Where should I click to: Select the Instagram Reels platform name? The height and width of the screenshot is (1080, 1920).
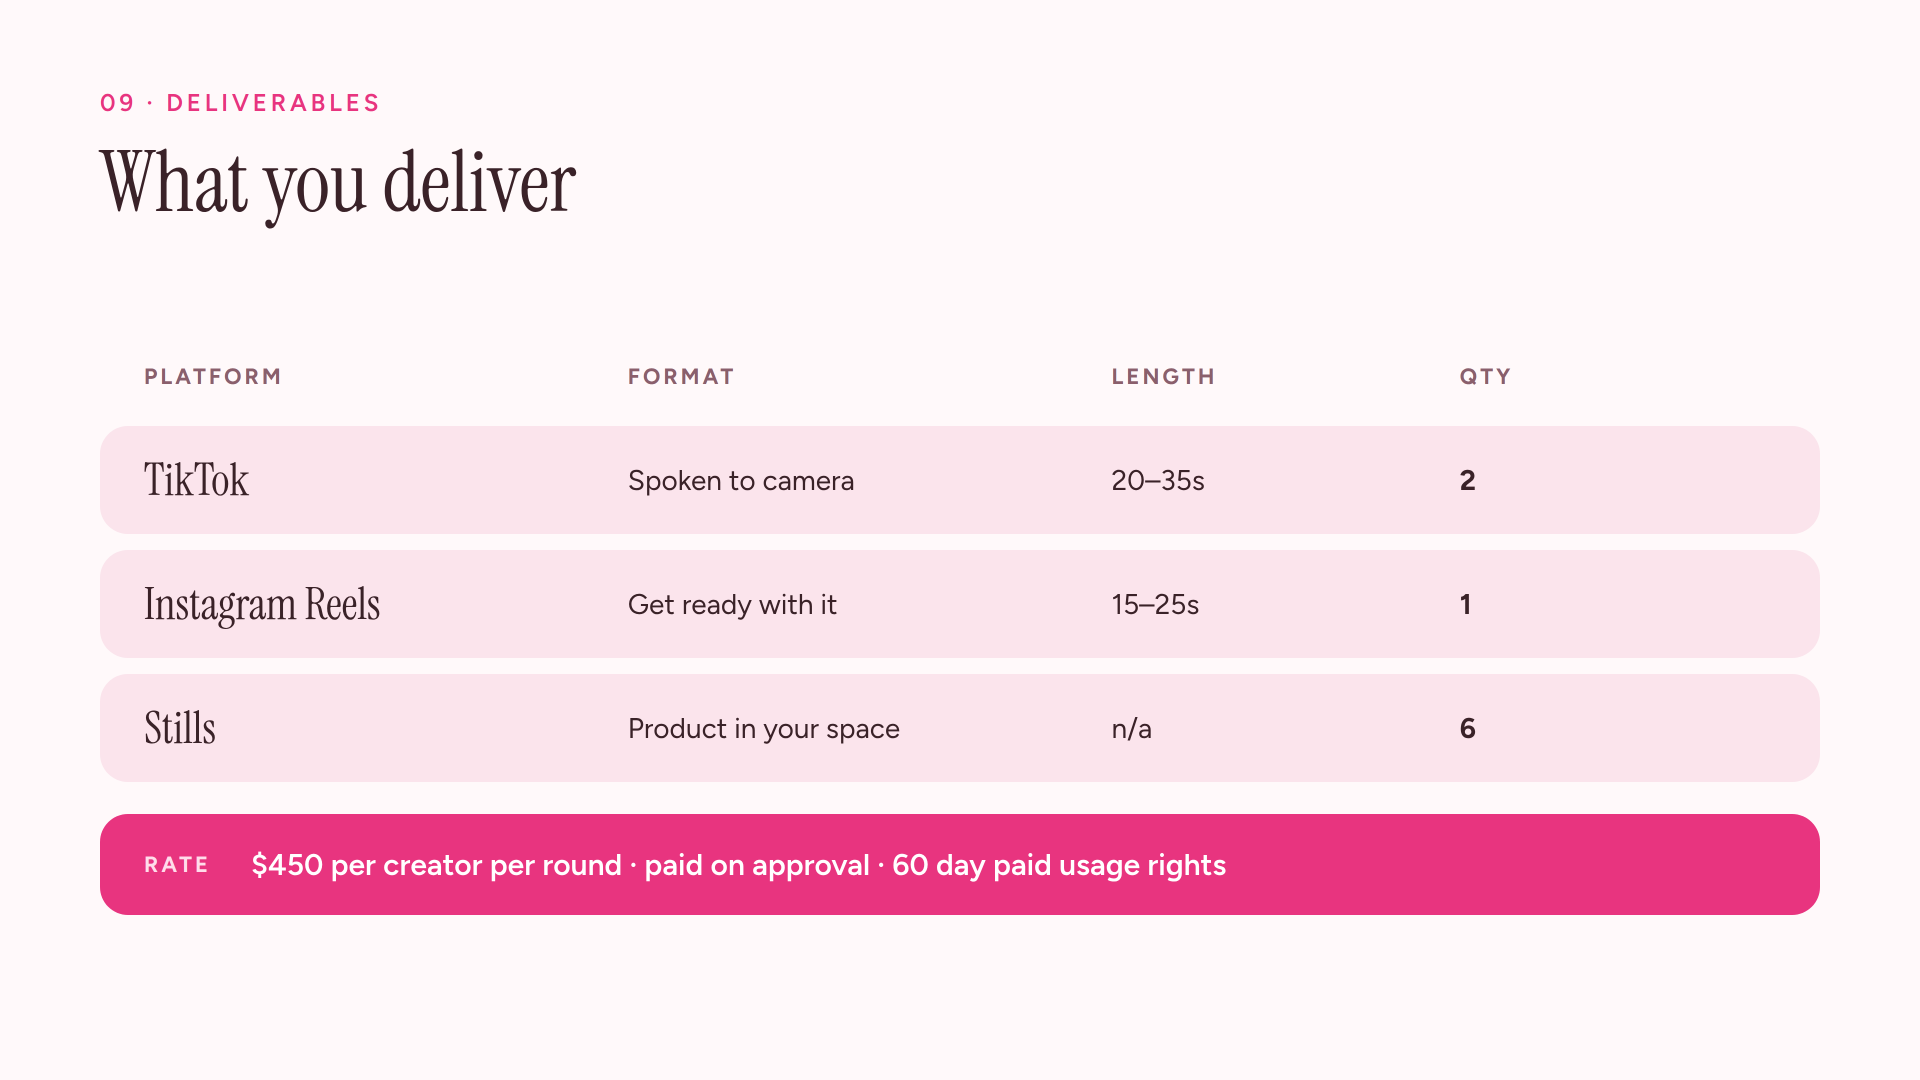(x=262, y=605)
